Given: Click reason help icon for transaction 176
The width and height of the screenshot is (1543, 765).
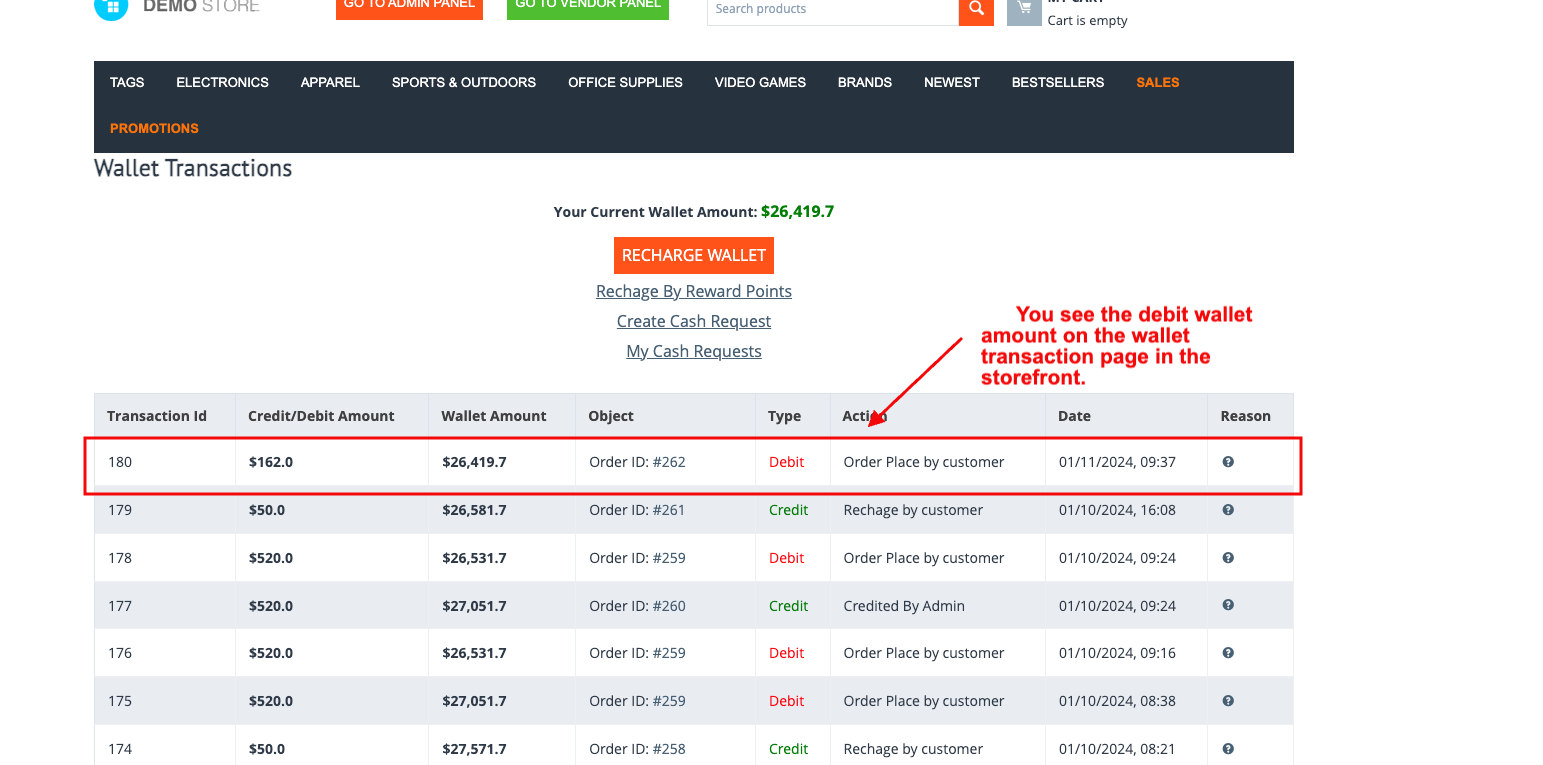Looking at the screenshot, I should pos(1228,653).
